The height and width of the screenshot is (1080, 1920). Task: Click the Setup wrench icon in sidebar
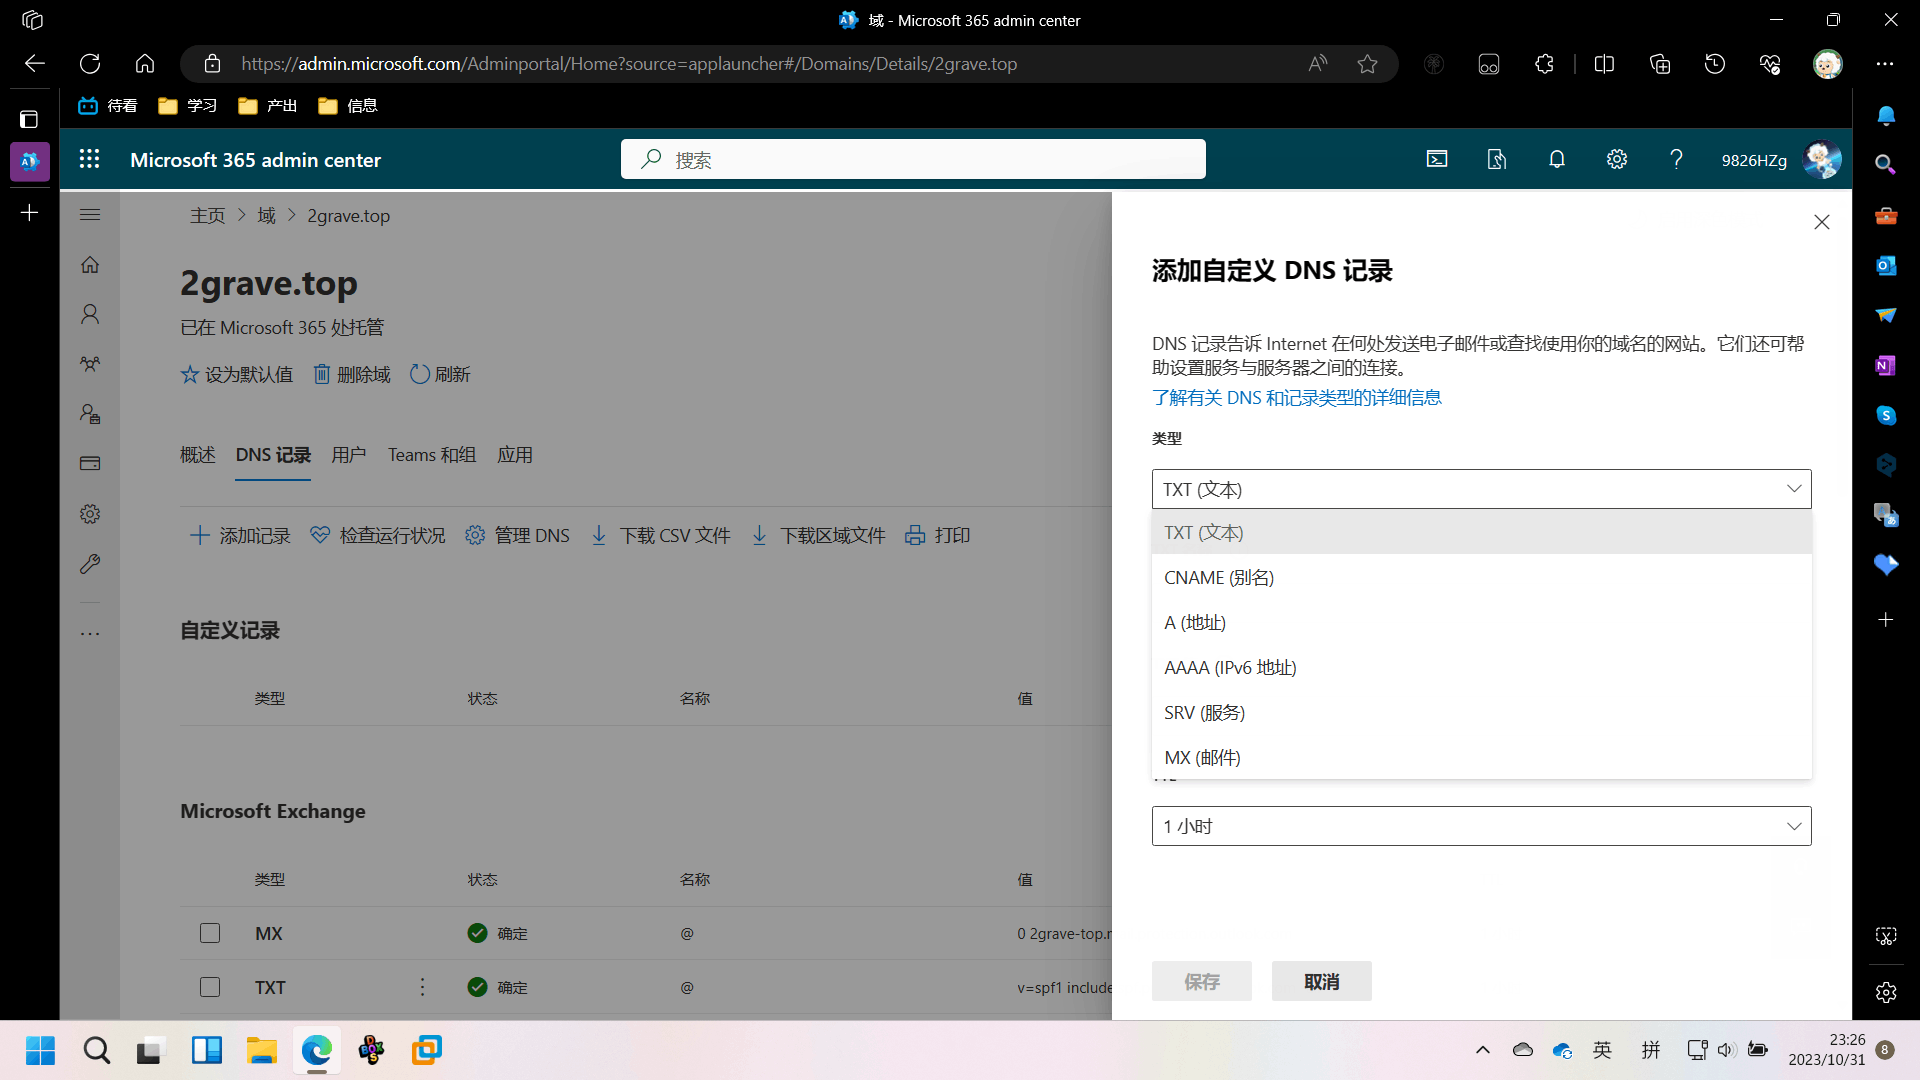90,564
